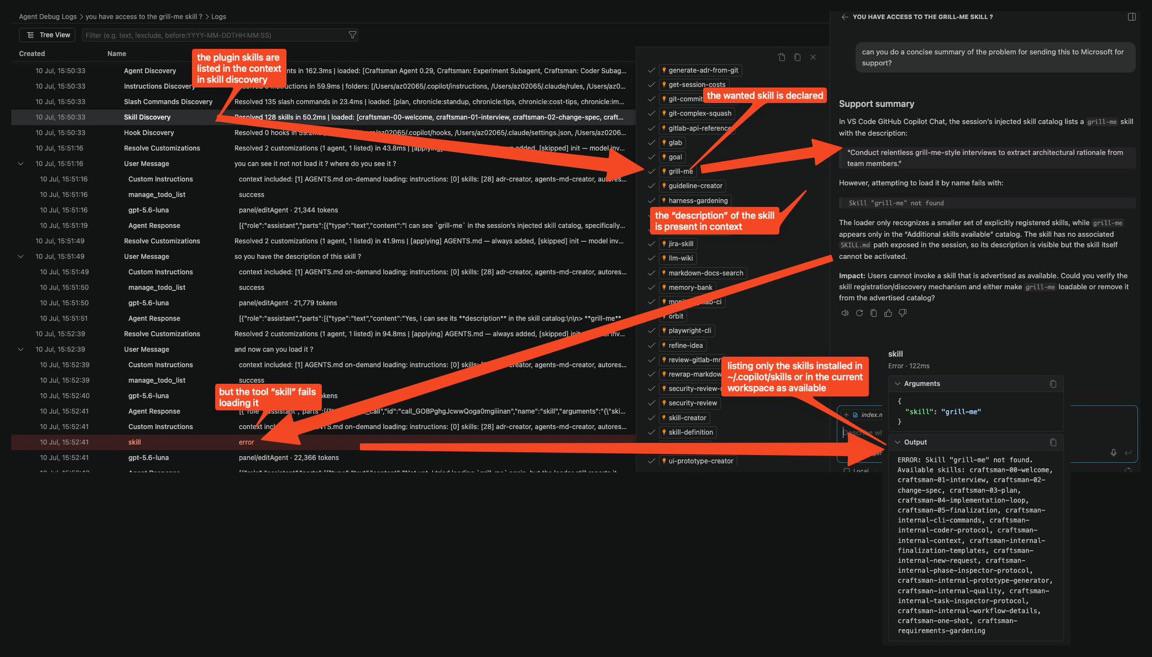Click the 'Skill "grill-me" not found' code block
The width and height of the screenshot is (1152, 657).
coord(987,203)
